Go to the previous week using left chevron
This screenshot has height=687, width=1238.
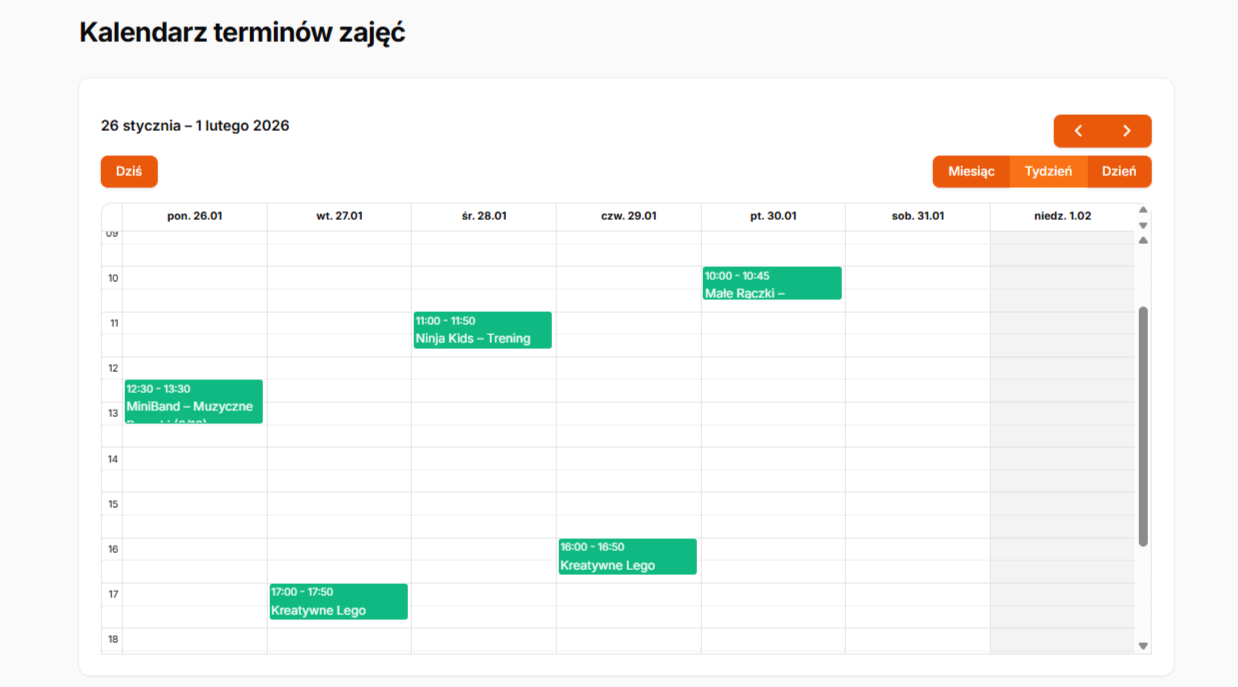(x=1078, y=131)
